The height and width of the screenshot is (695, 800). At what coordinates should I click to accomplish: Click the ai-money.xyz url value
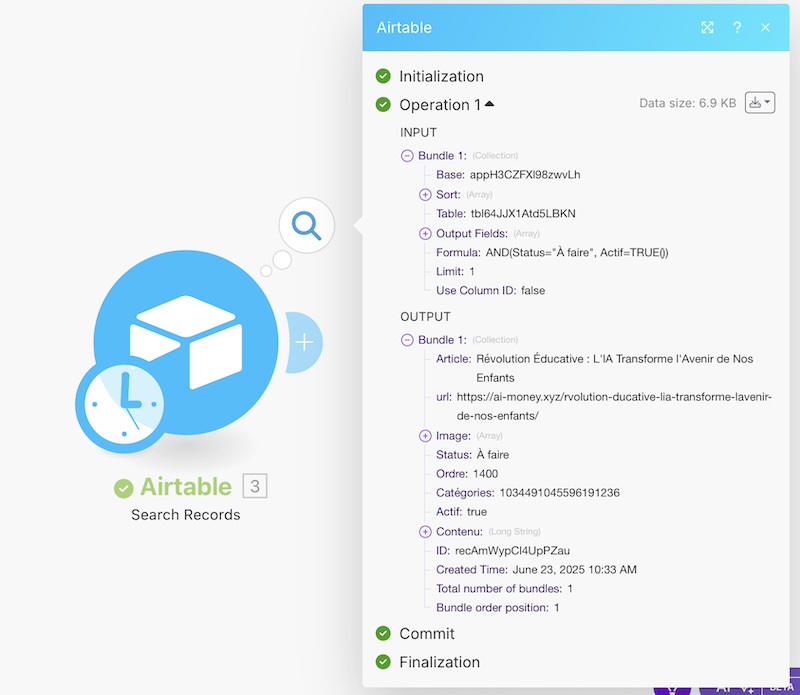tap(614, 407)
